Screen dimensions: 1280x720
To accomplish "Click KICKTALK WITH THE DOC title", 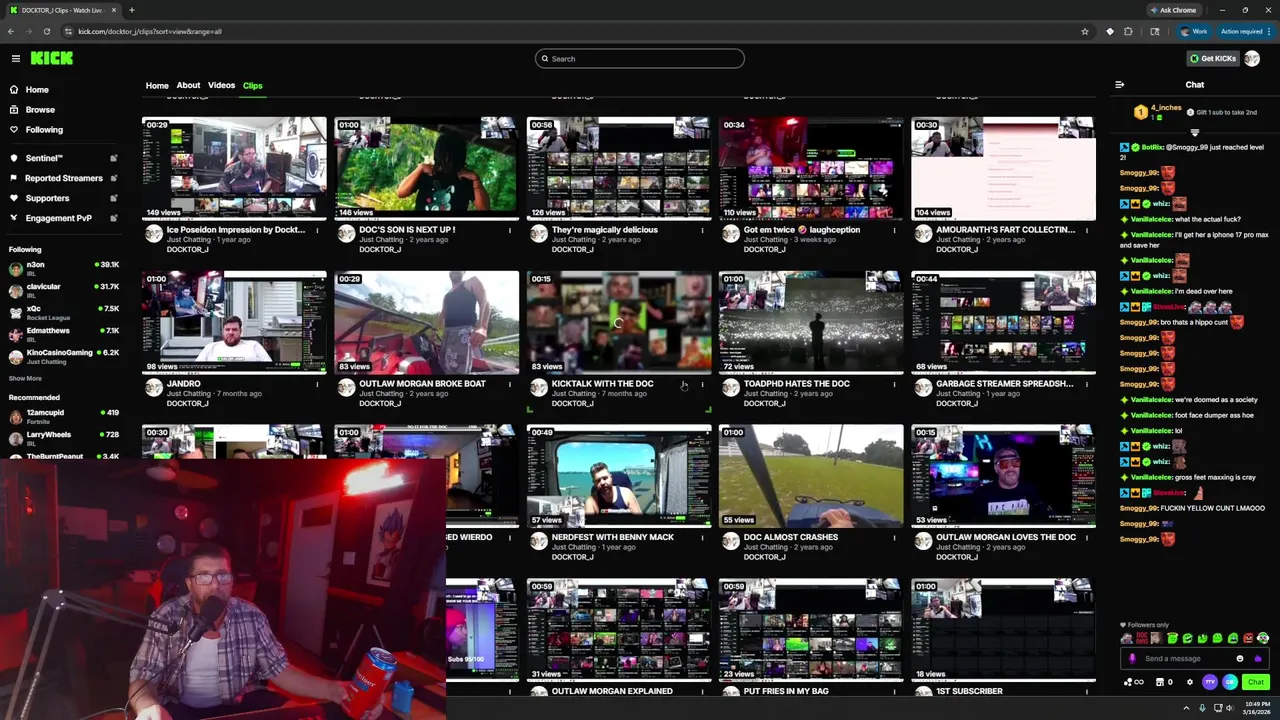I will tap(602, 384).
